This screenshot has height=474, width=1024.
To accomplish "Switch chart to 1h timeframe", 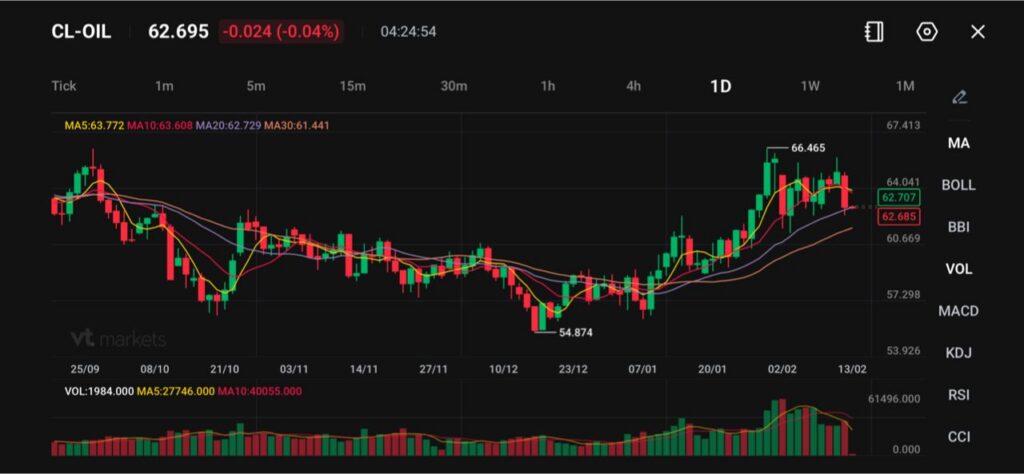I will tap(548, 86).
